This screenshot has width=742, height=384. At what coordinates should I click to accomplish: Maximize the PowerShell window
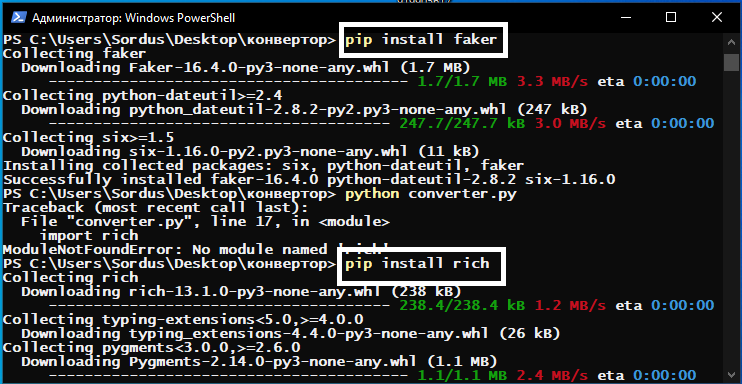pyautogui.click(x=671, y=18)
